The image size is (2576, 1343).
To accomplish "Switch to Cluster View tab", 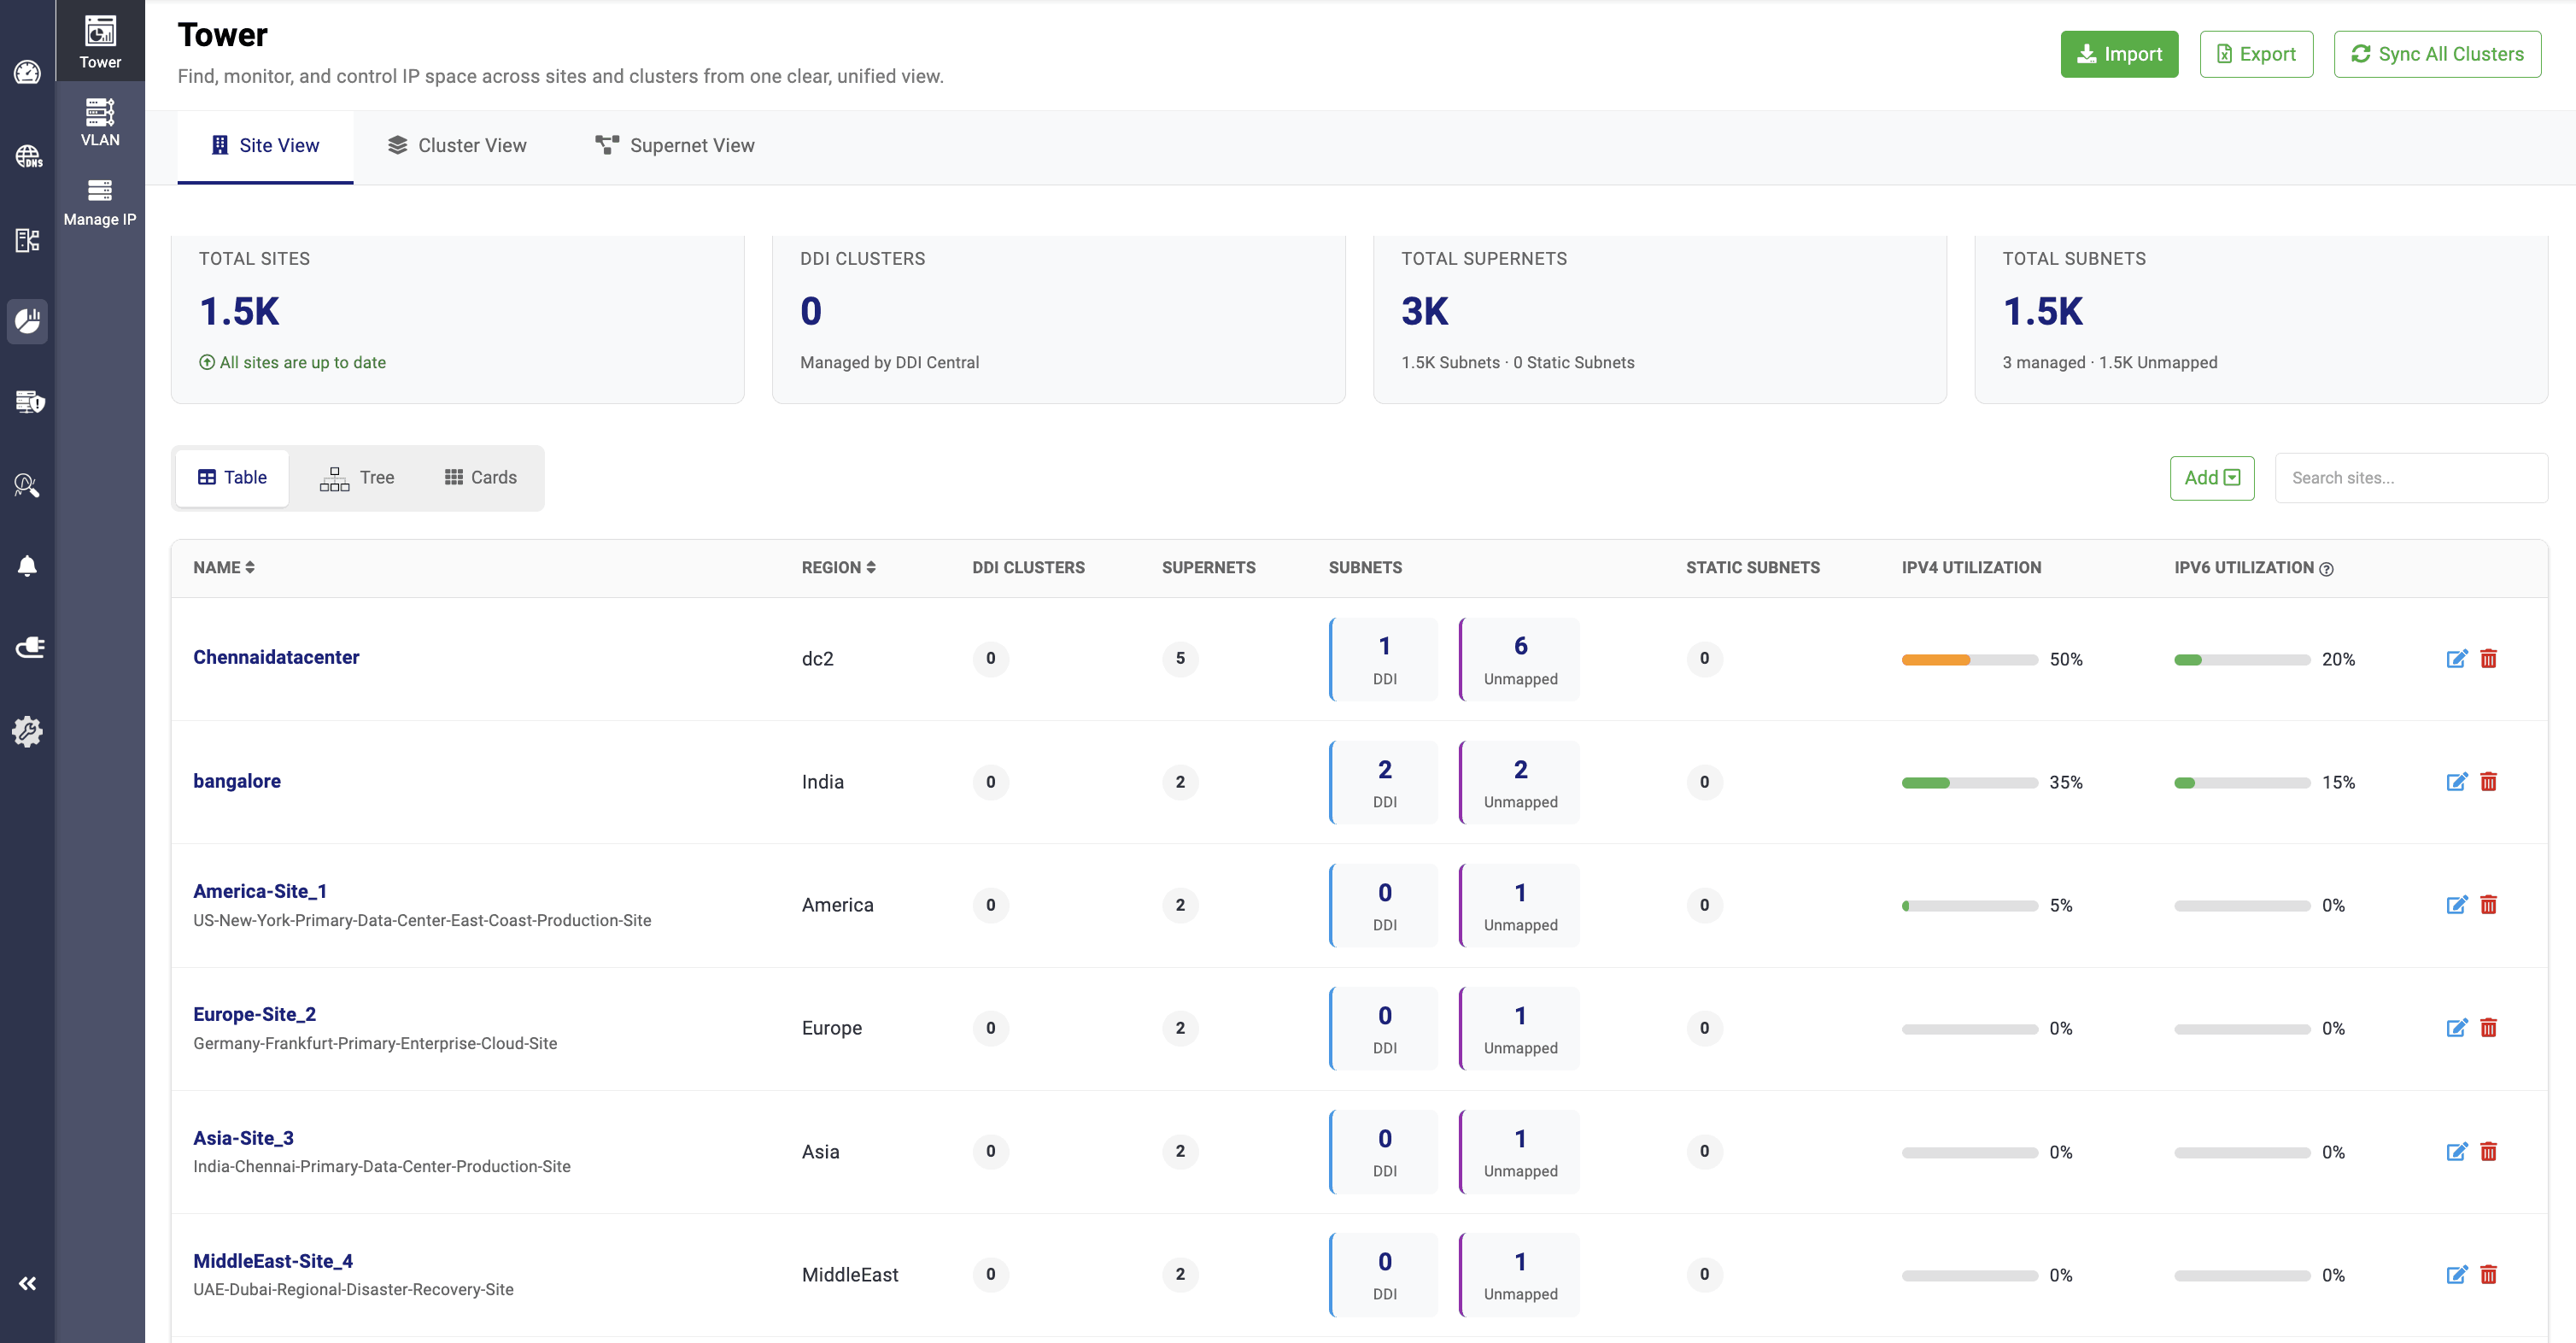I will [457, 145].
